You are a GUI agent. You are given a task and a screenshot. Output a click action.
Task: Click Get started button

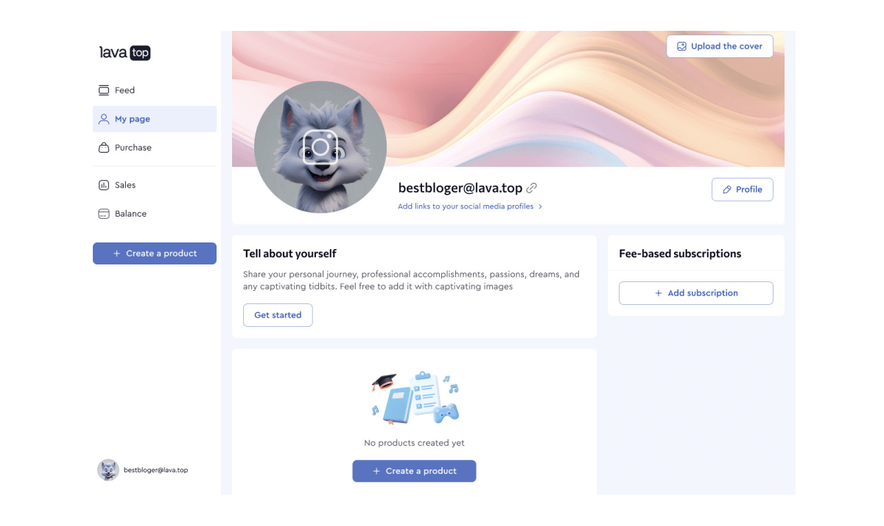278,315
